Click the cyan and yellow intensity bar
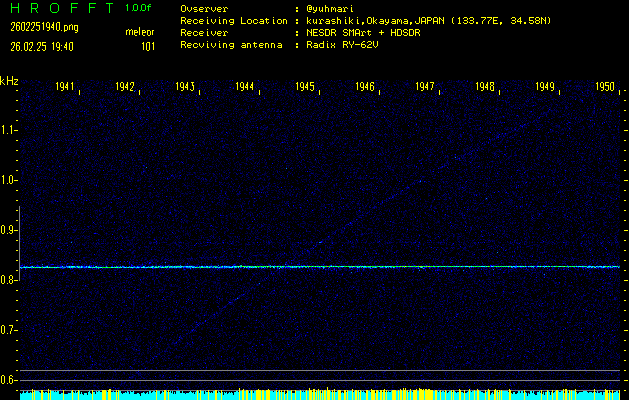Viewport: 629px width, 400px height. click(x=320, y=395)
